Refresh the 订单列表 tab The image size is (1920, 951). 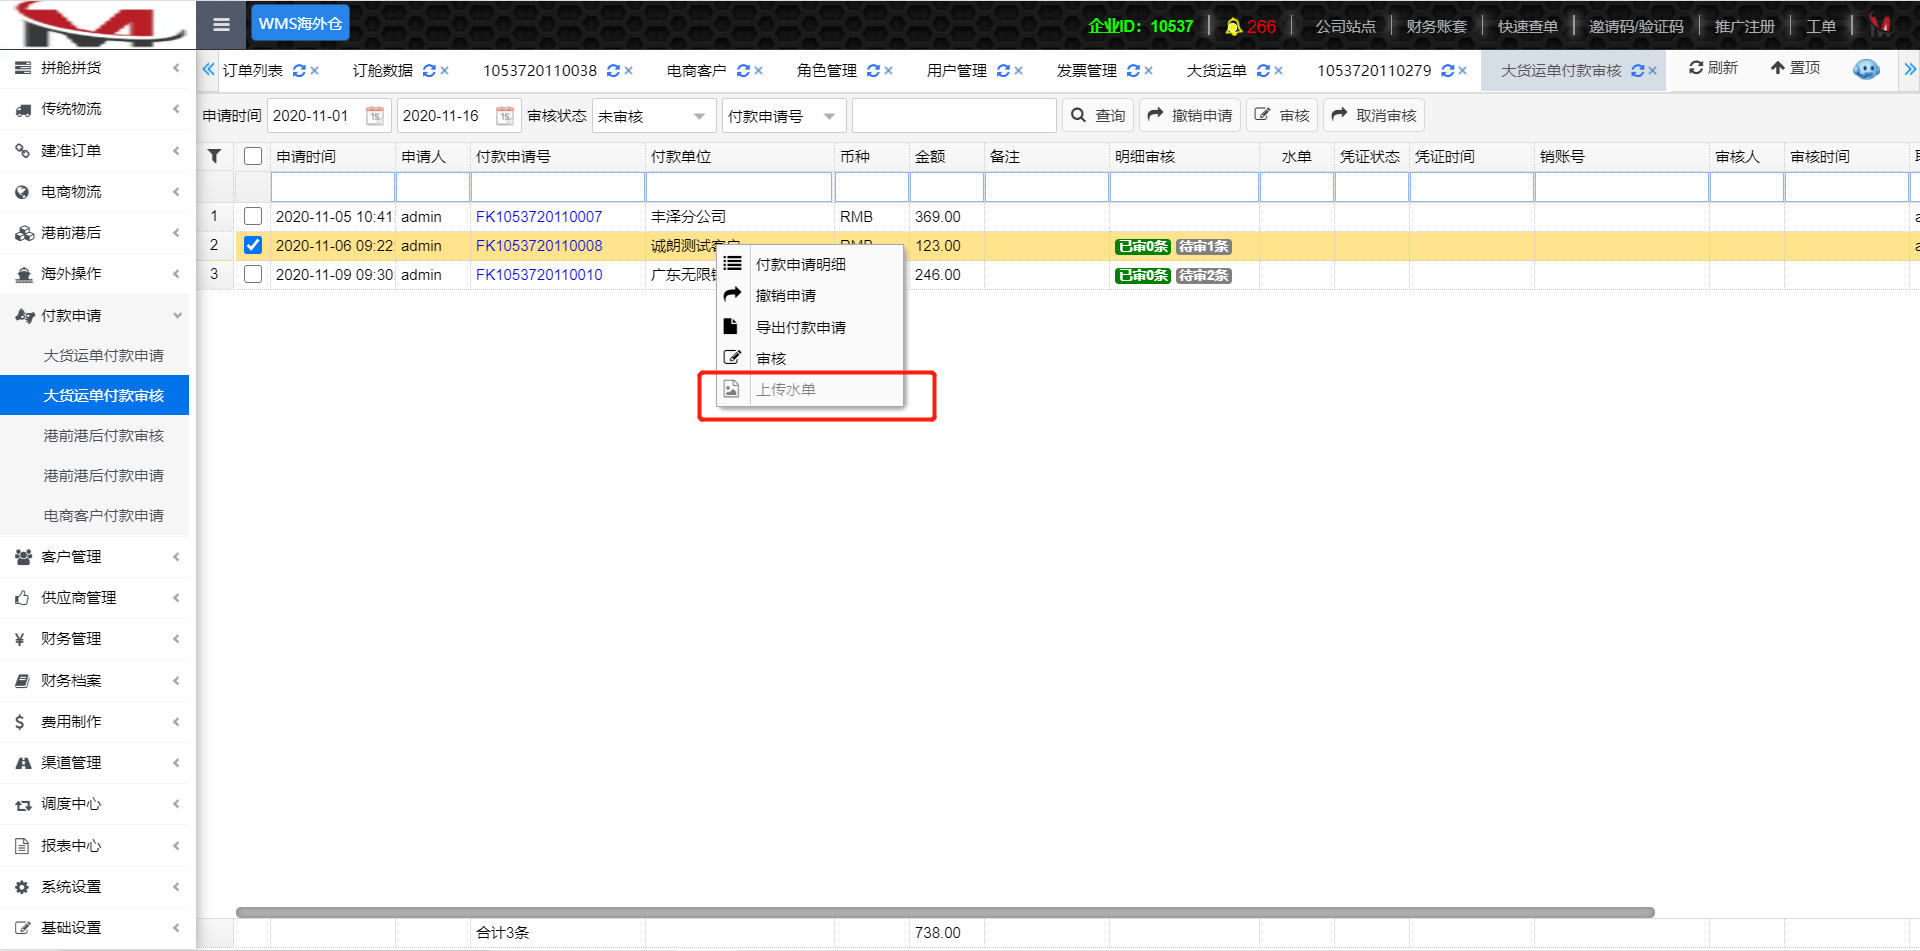coord(298,71)
